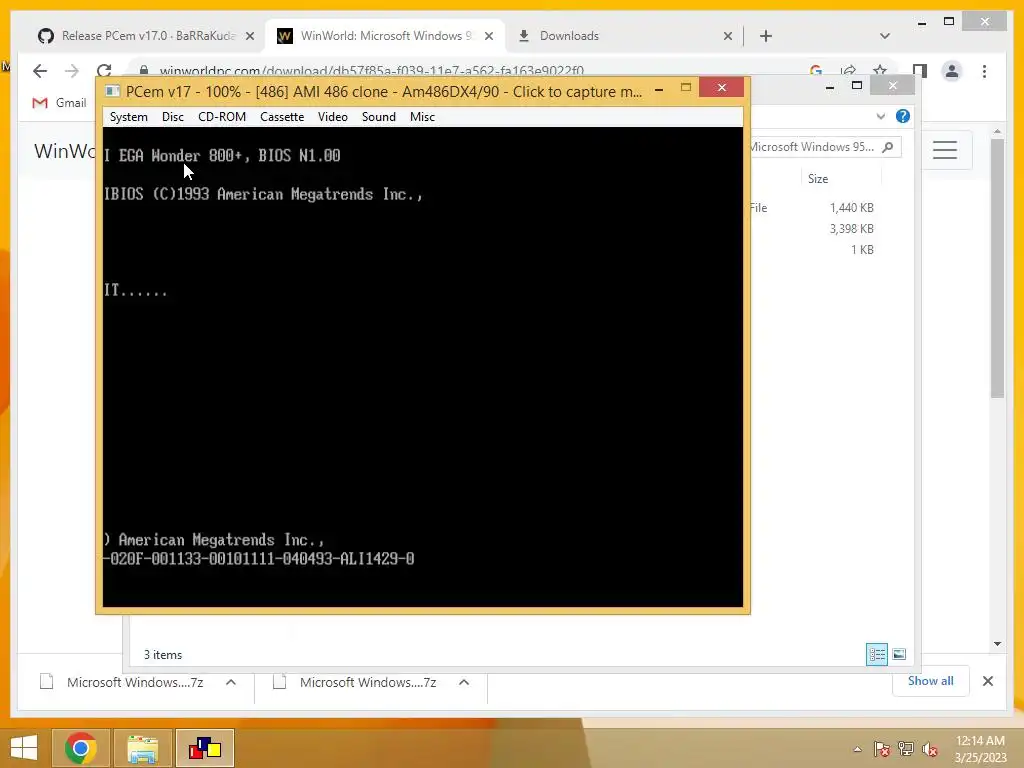This screenshot has height=768, width=1024.
Task: Open the Misc menu in PCem
Action: [x=423, y=117]
